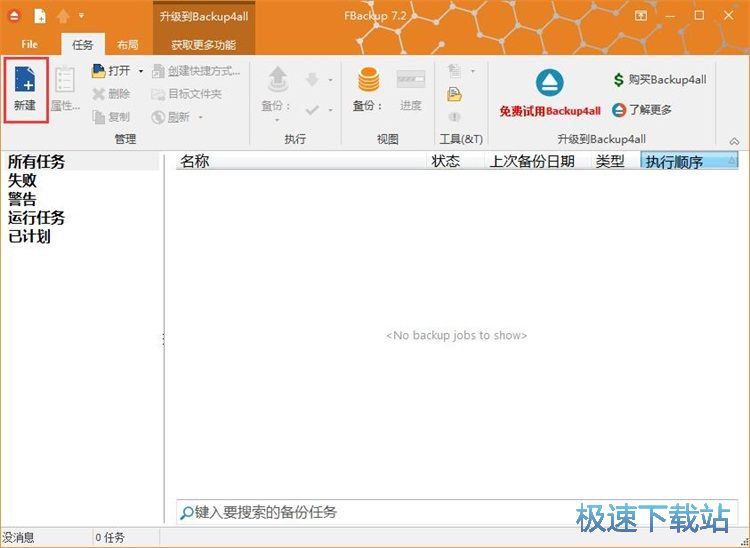Sort by the 类型 column header
Screen dimensions: 750x548
point(616,161)
